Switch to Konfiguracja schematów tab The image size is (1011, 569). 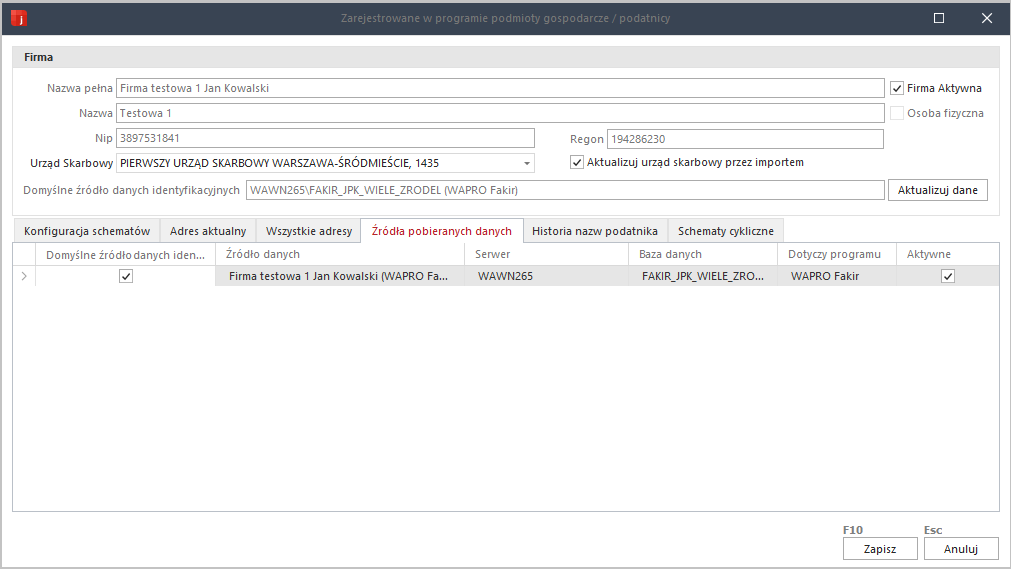[x=87, y=231]
